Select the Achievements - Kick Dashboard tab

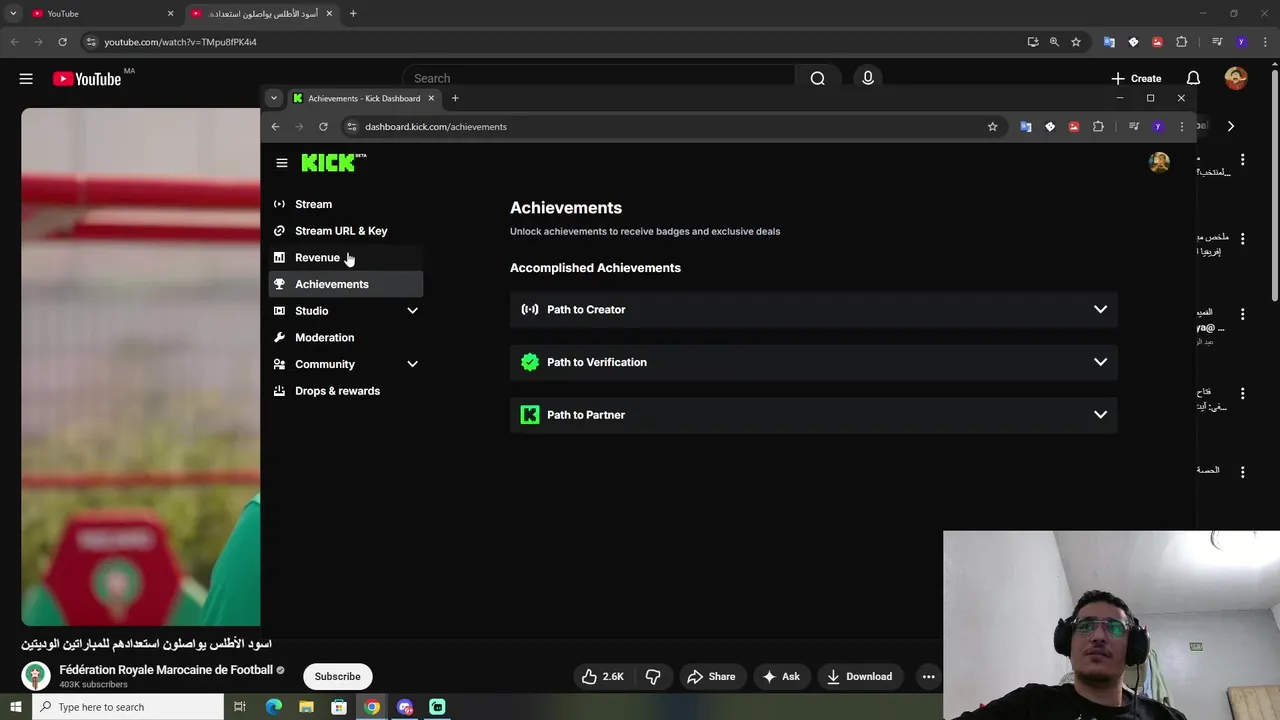364,98
